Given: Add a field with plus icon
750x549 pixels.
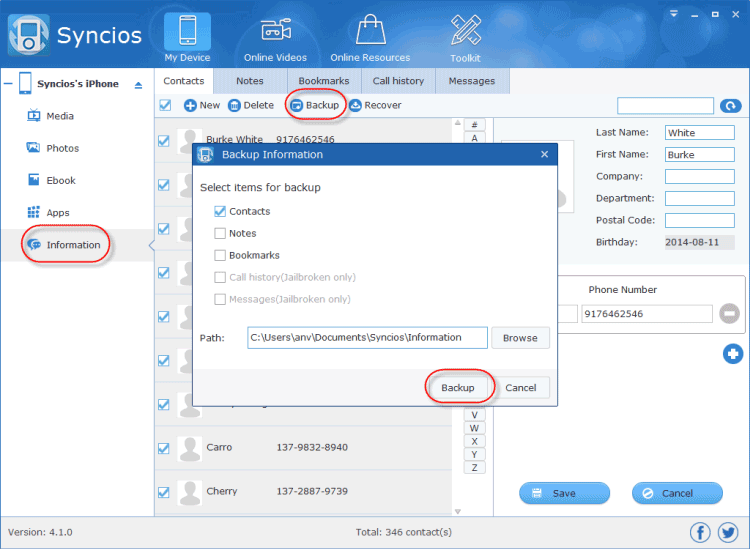Looking at the screenshot, I should pos(733,354).
